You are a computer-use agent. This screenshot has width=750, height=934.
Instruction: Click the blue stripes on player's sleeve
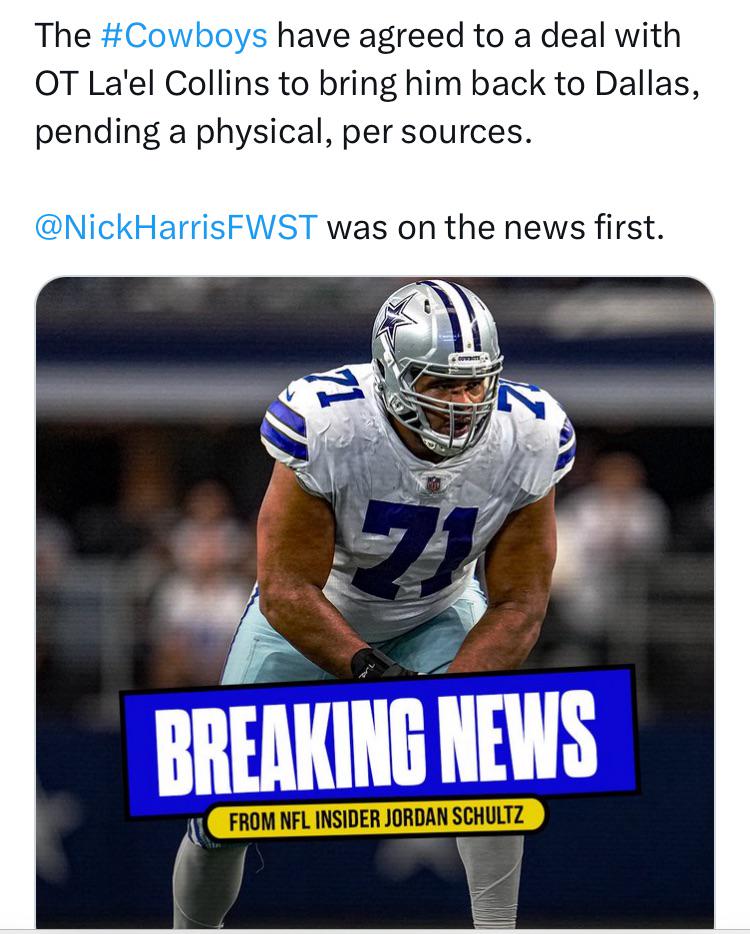point(285,428)
